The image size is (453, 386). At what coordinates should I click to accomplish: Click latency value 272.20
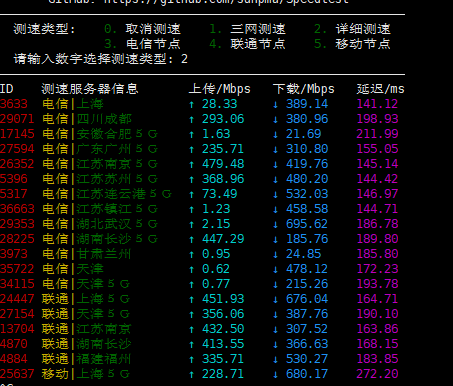(x=377, y=374)
